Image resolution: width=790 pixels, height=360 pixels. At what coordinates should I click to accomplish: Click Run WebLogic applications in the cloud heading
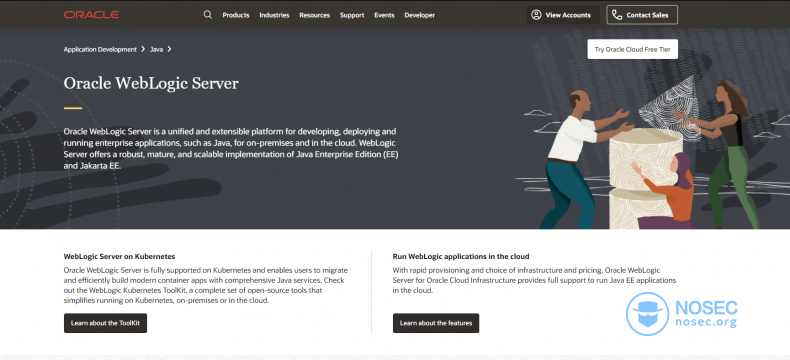[x=461, y=256]
